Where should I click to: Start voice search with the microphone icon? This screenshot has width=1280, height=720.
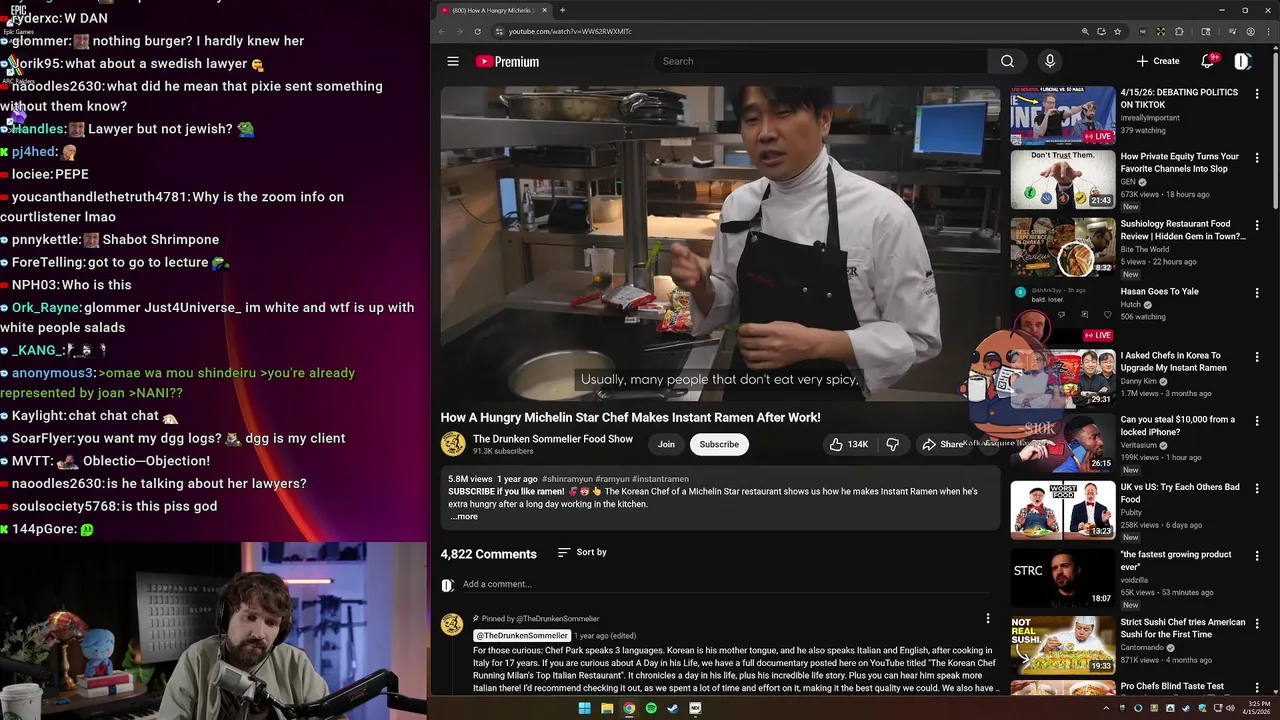1049,61
